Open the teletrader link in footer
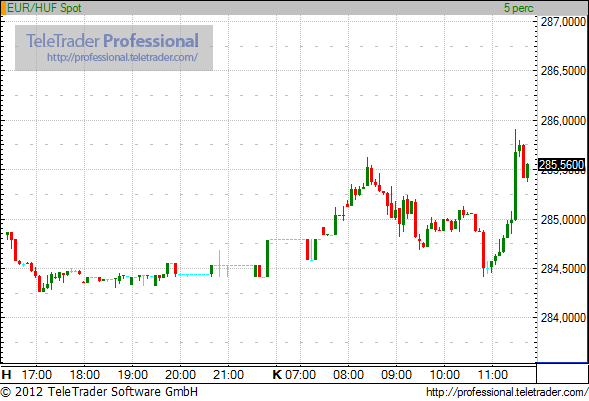This screenshot has width=589, height=401. [507, 392]
